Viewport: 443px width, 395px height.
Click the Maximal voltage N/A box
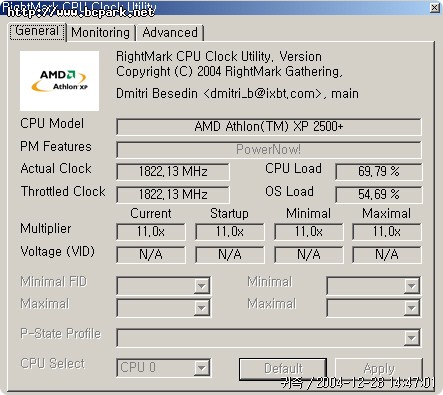(387, 255)
